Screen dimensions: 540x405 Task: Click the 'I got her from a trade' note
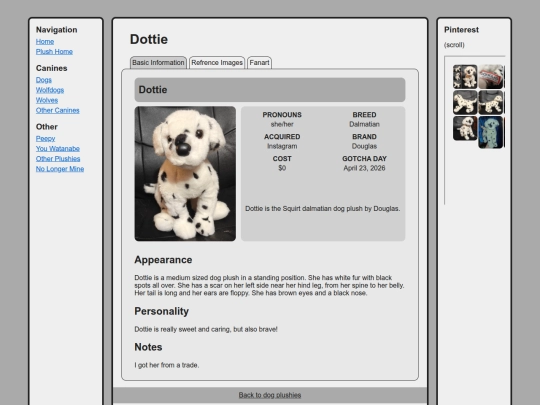(167, 365)
